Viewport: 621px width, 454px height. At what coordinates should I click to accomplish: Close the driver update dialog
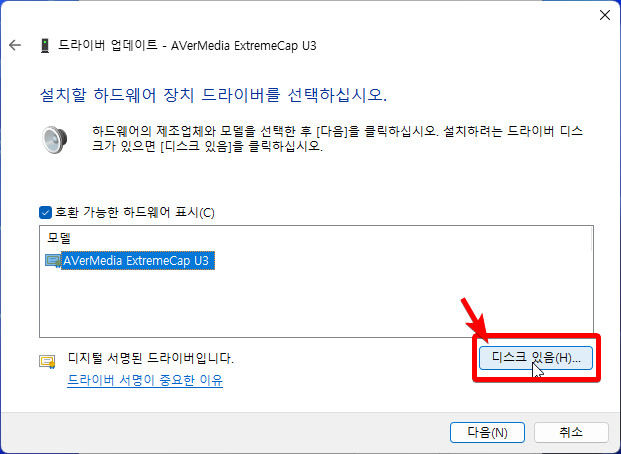tap(604, 15)
